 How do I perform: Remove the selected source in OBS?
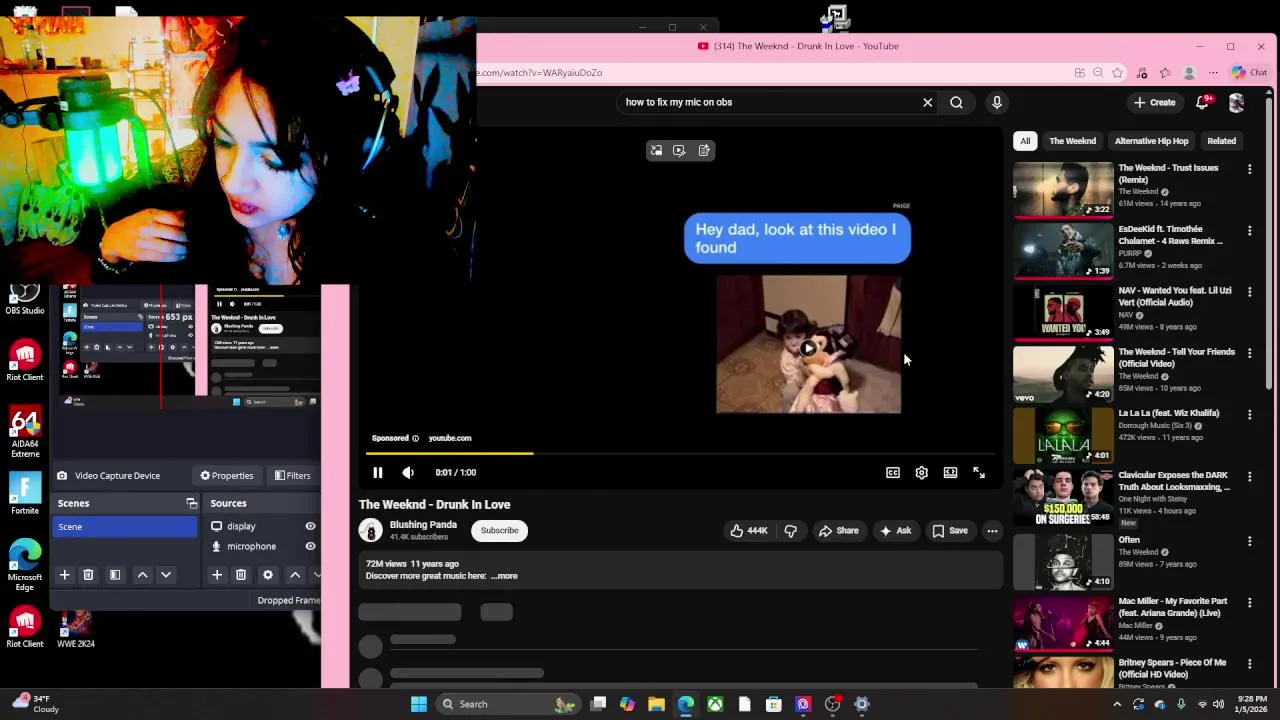tap(241, 575)
